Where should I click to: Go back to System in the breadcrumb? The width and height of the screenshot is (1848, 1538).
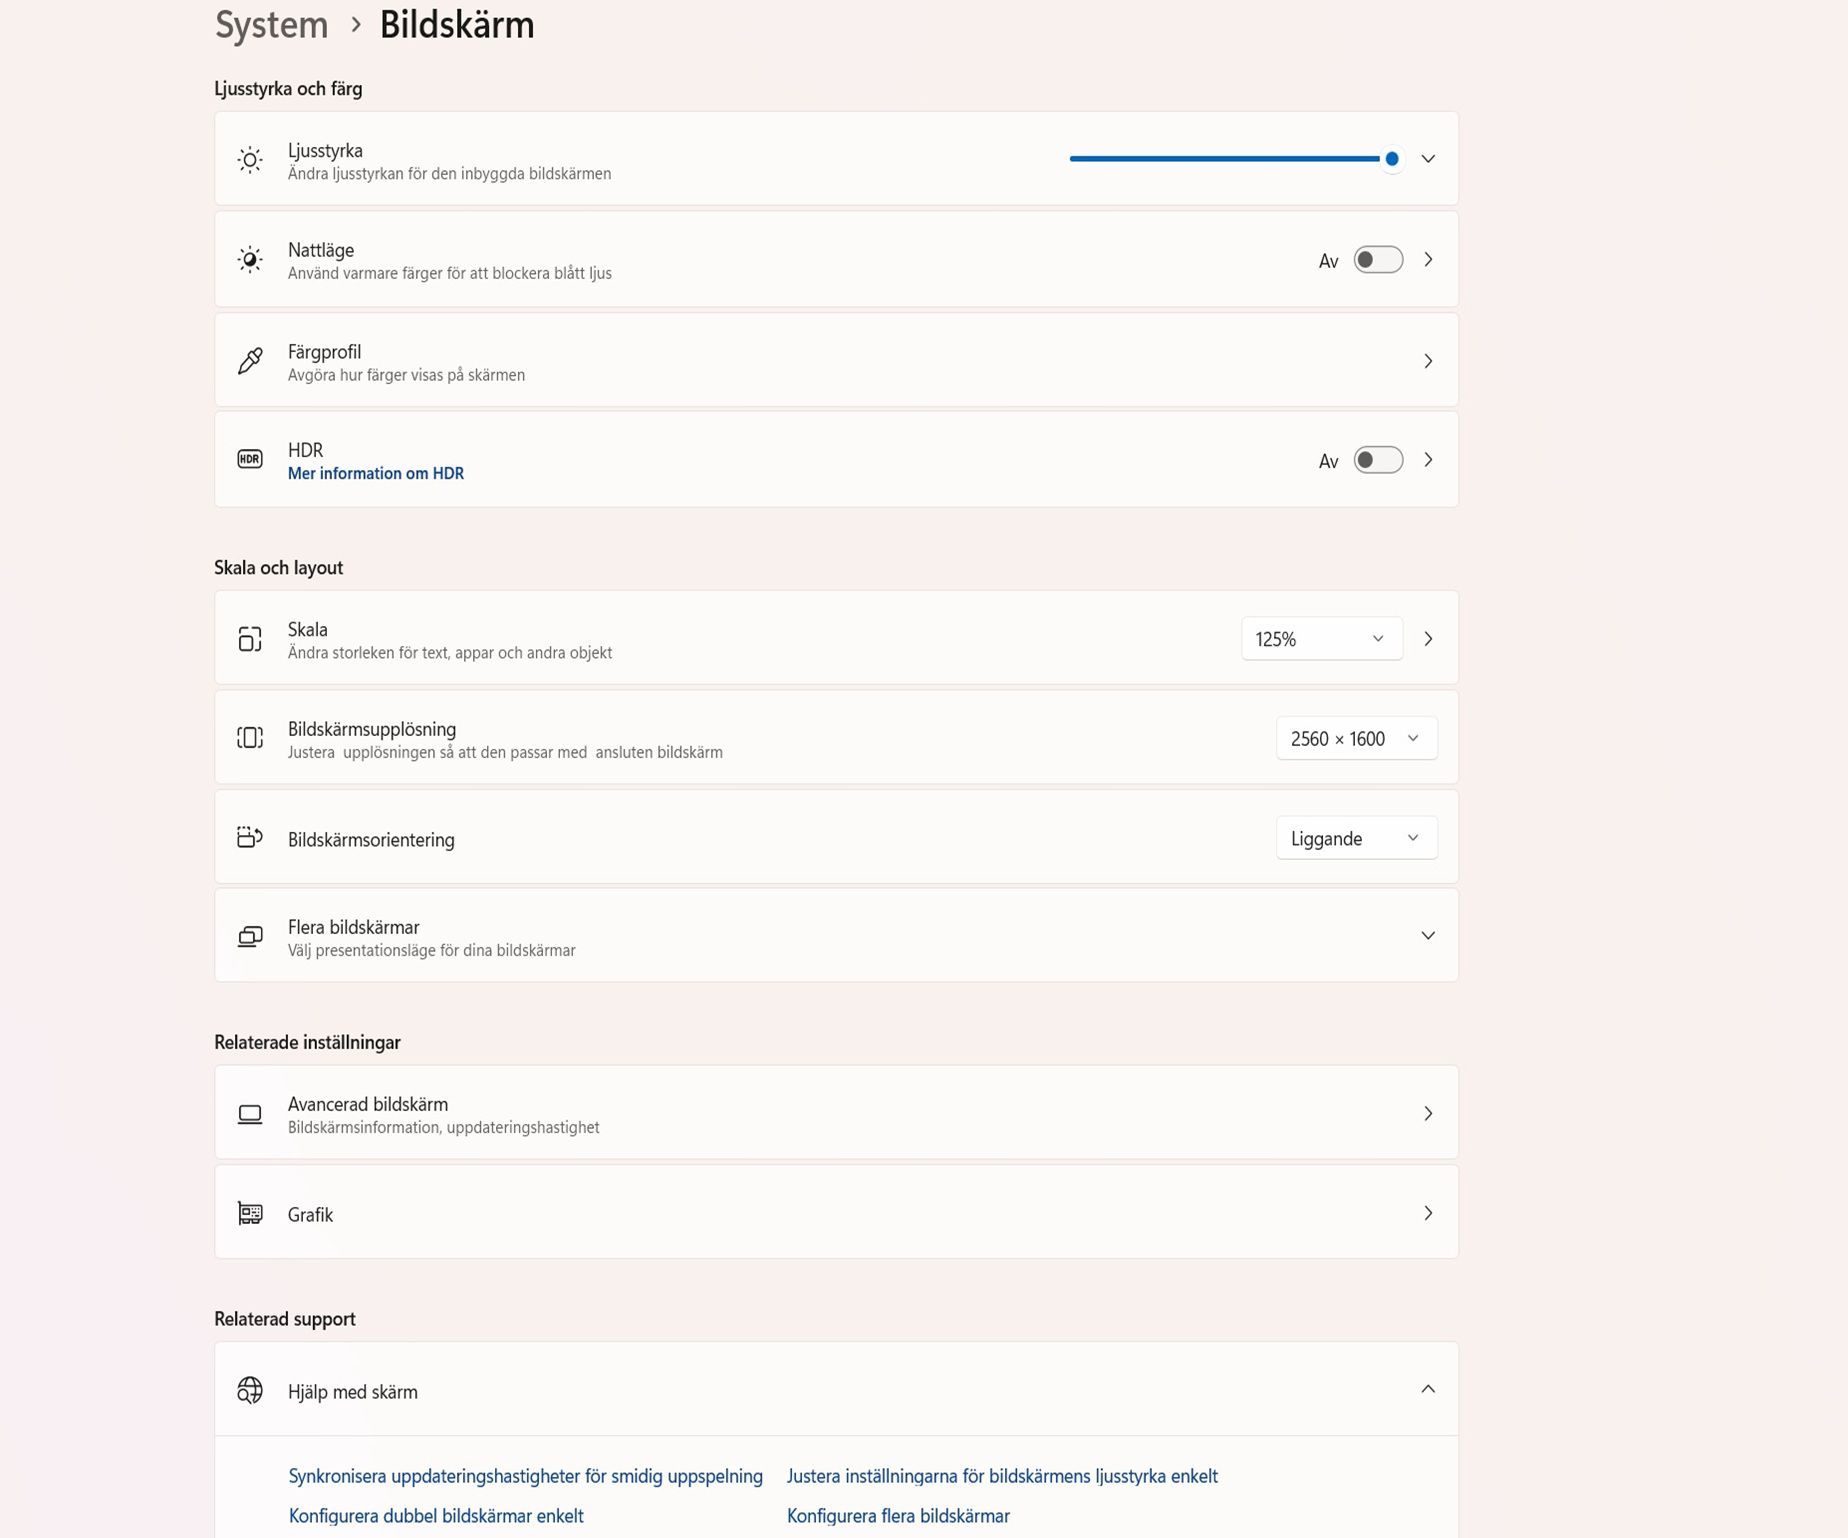tap(270, 25)
